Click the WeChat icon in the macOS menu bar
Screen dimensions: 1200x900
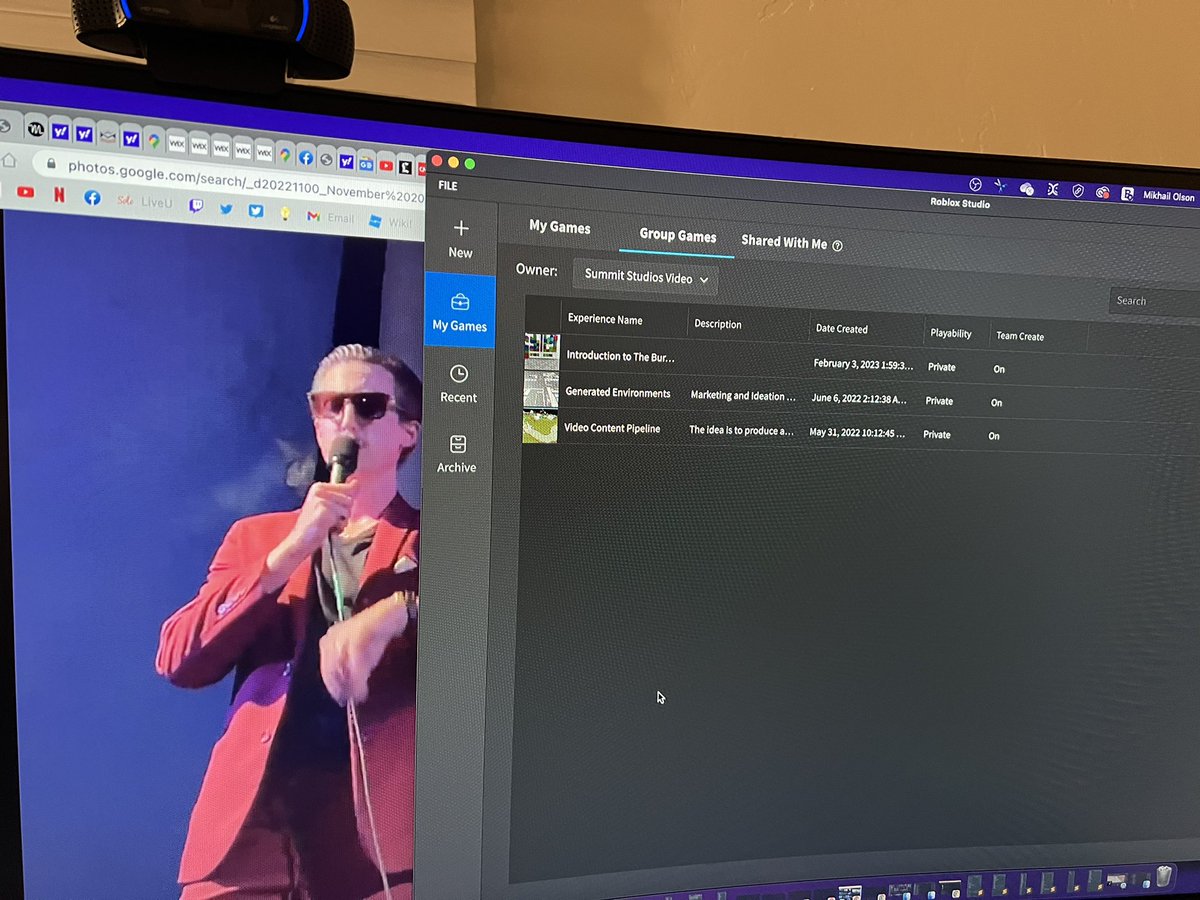coord(1027,188)
